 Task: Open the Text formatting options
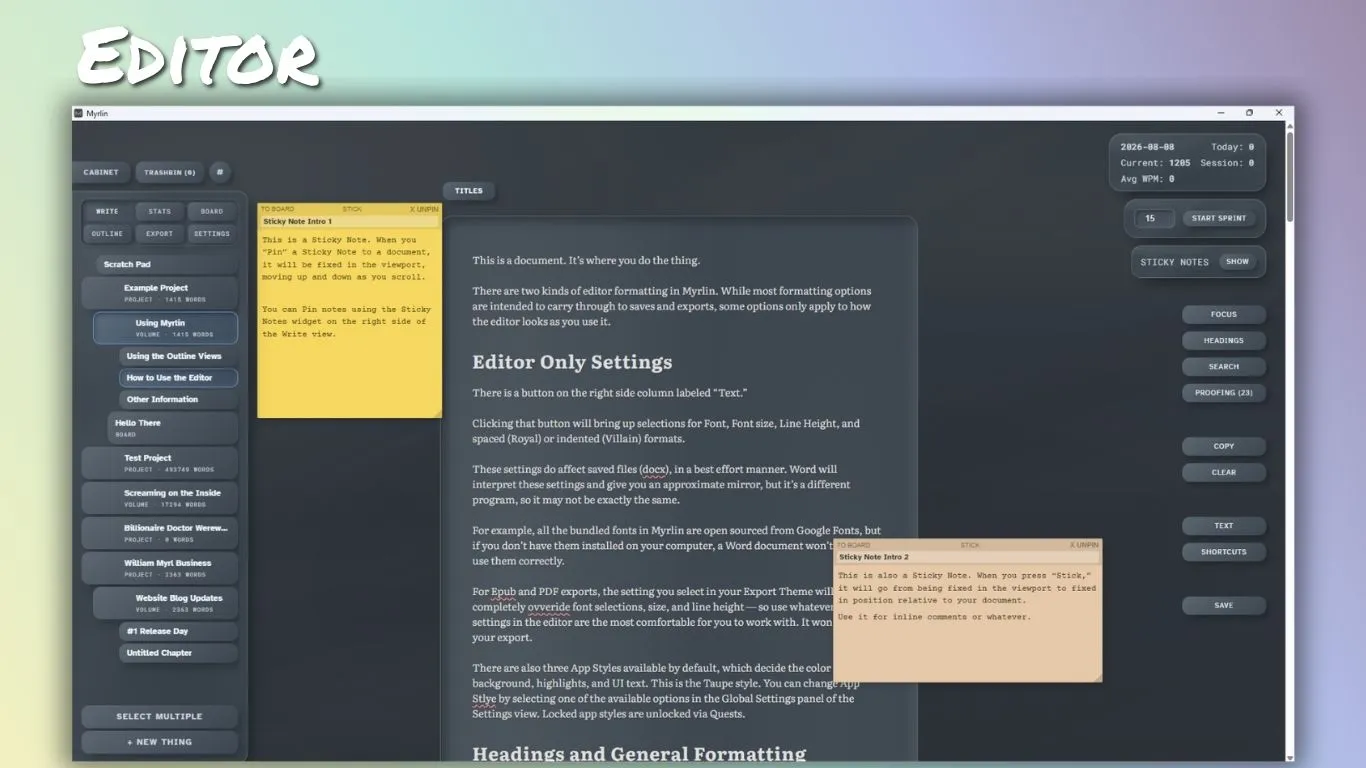tap(1224, 525)
